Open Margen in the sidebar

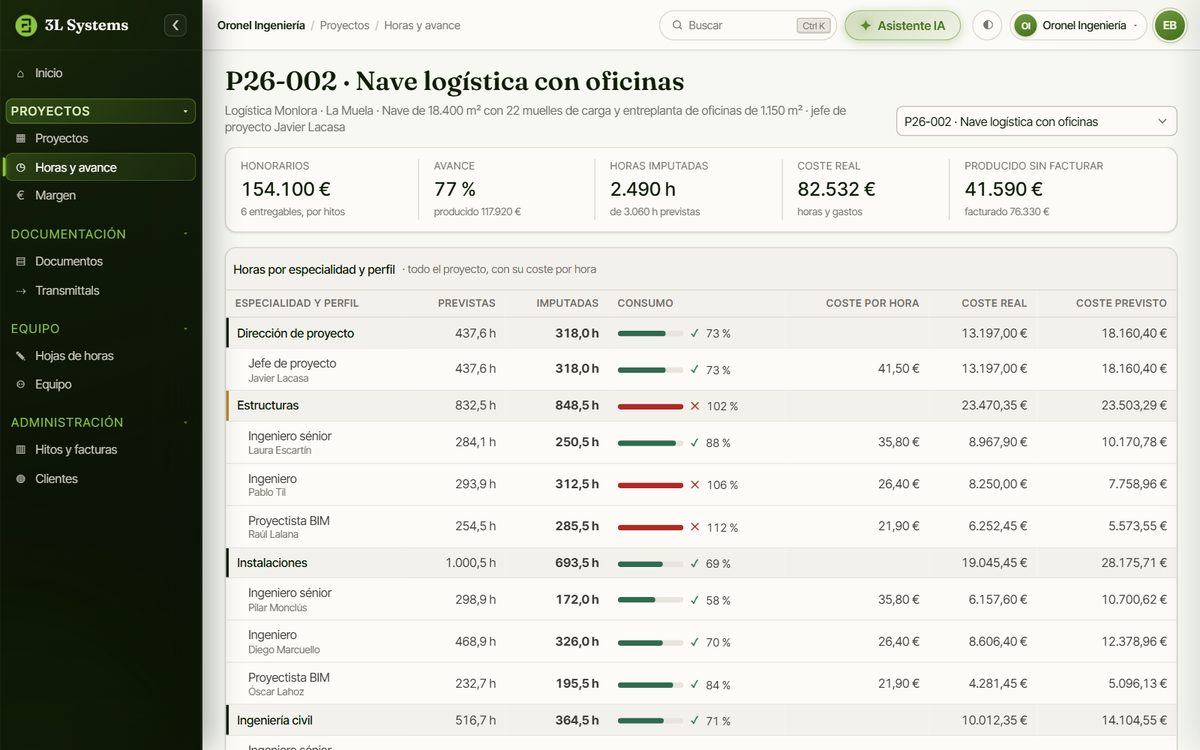point(100,195)
